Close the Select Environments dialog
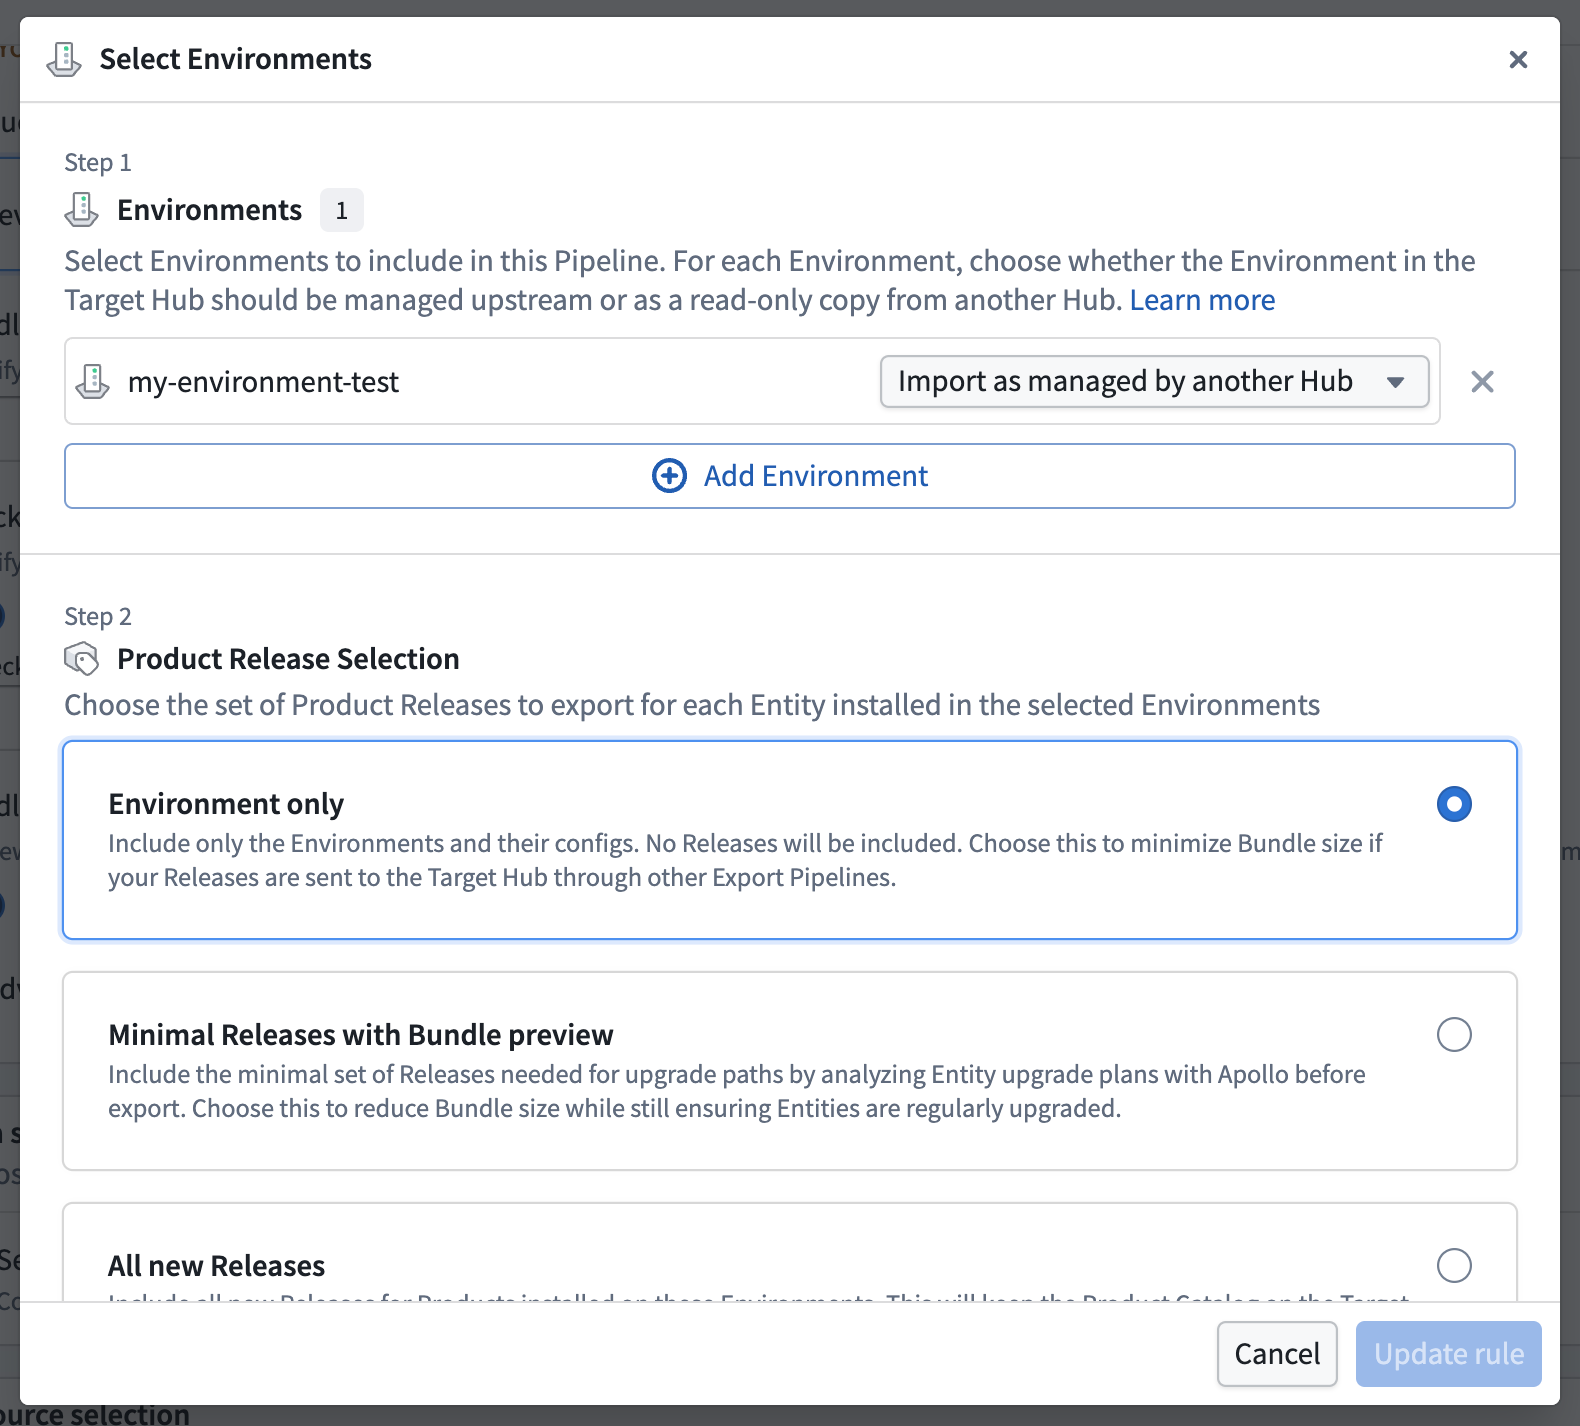1580x1426 pixels. [1518, 60]
